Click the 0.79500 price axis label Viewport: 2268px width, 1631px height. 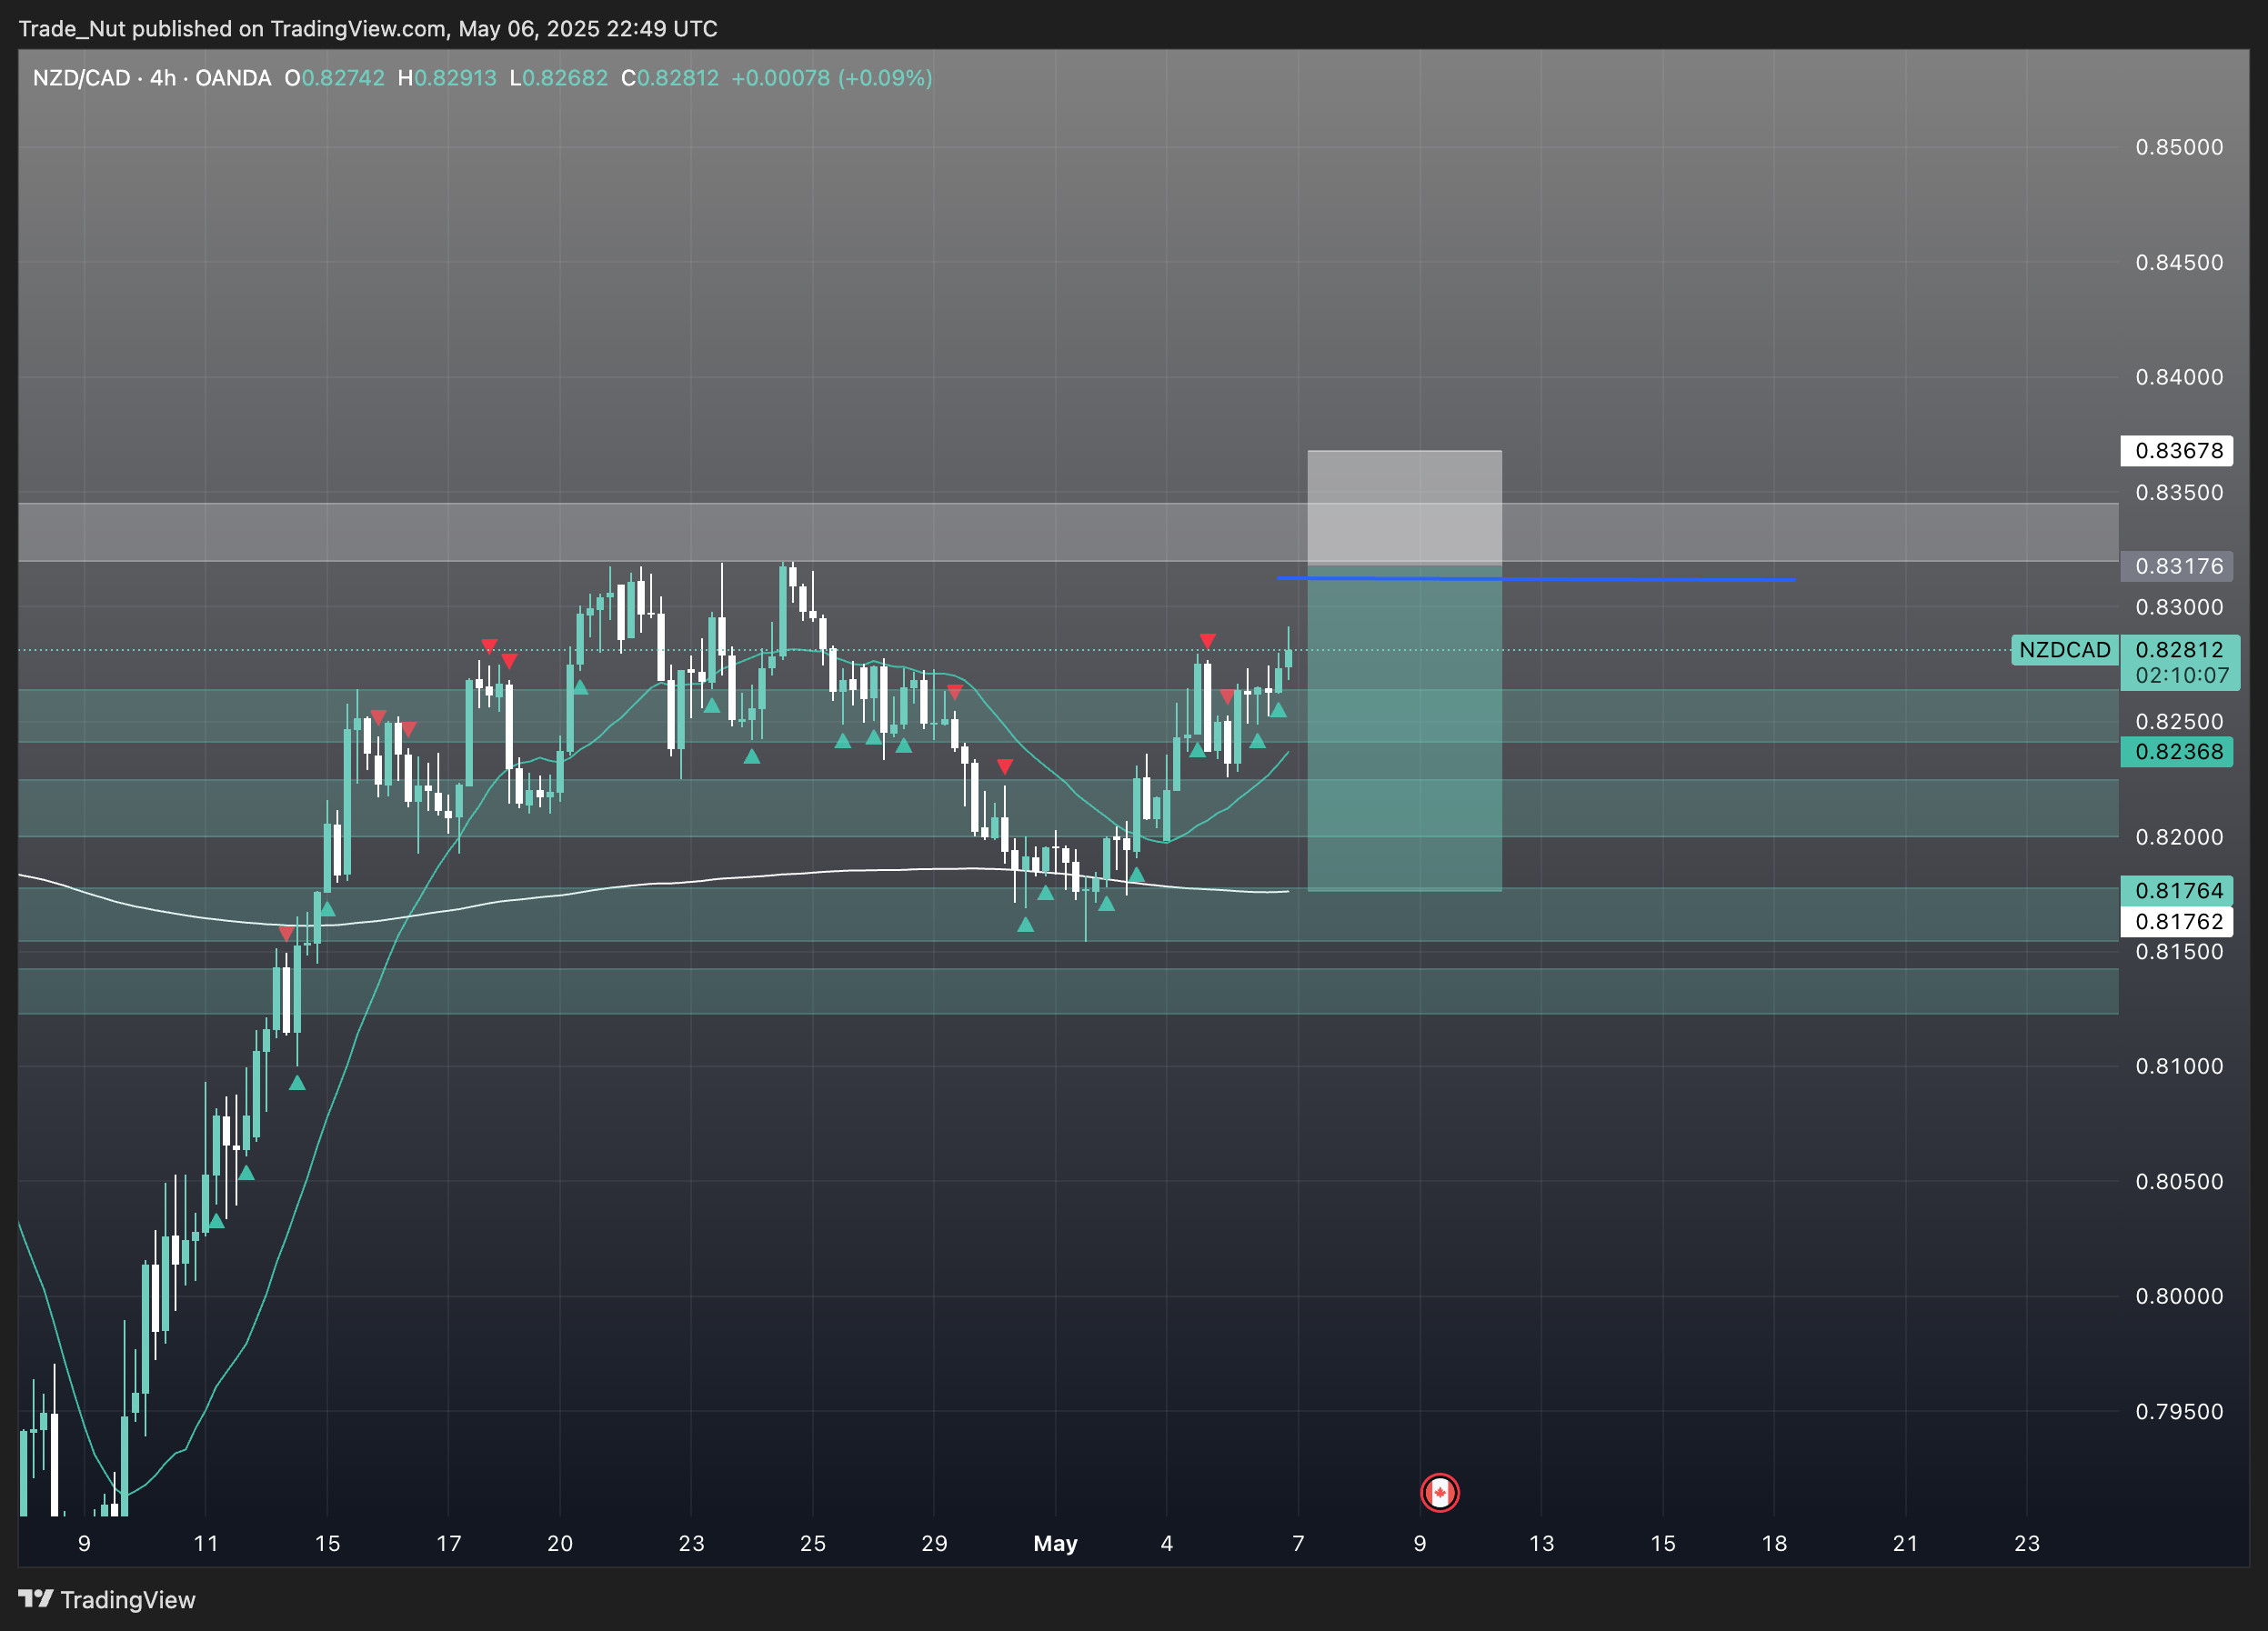[x=2179, y=1411]
